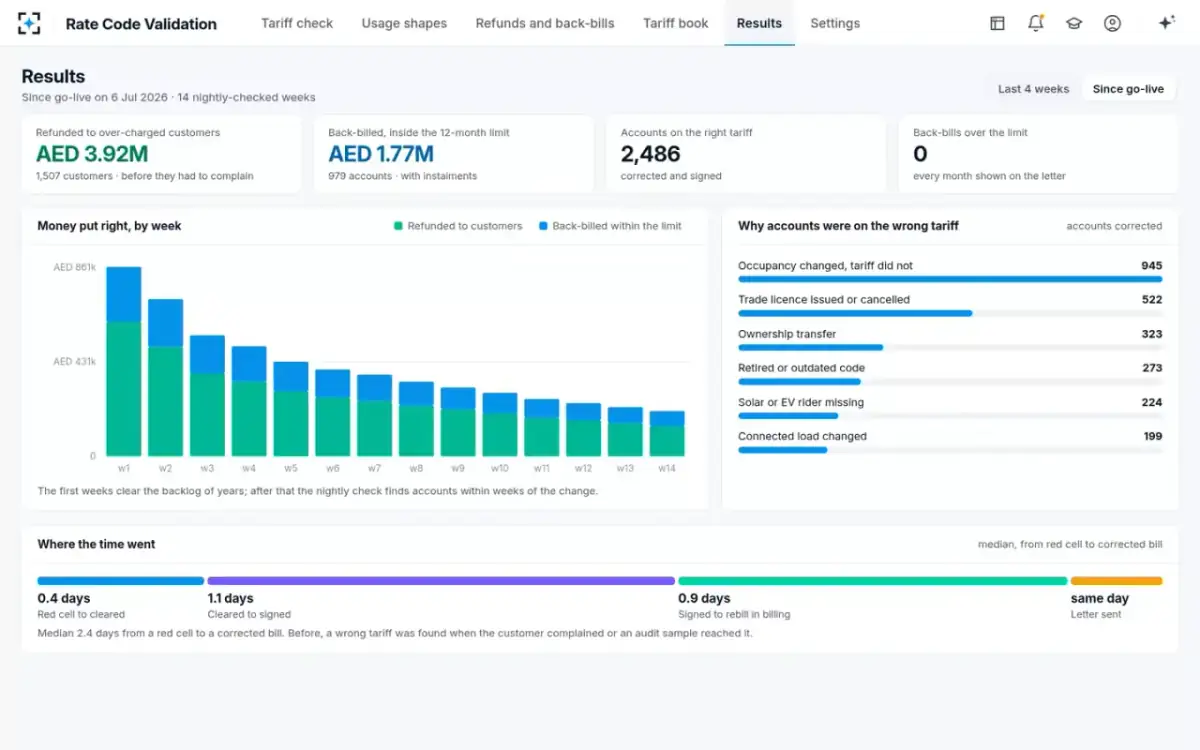Click the Occupancy changed, tariff did not bar
This screenshot has height=750, width=1200.
pos(950,279)
